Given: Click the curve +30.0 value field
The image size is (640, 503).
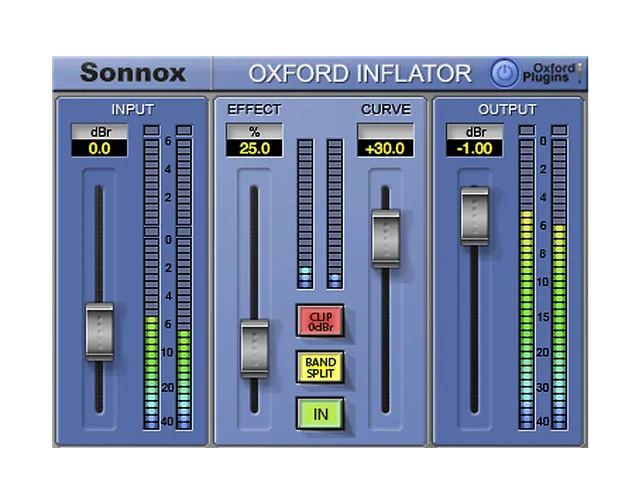Looking at the screenshot, I should point(386,149).
